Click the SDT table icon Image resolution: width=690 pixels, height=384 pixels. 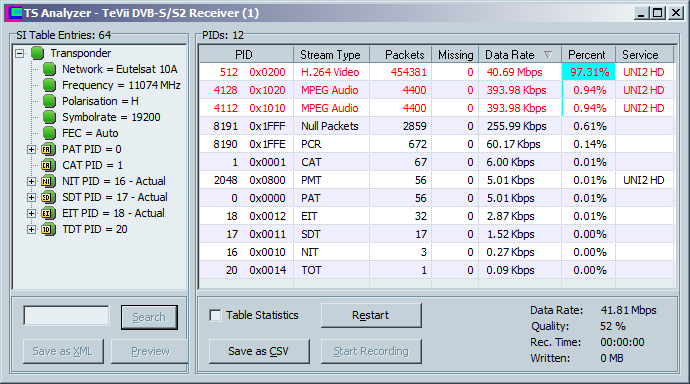(x=48, y=197)
